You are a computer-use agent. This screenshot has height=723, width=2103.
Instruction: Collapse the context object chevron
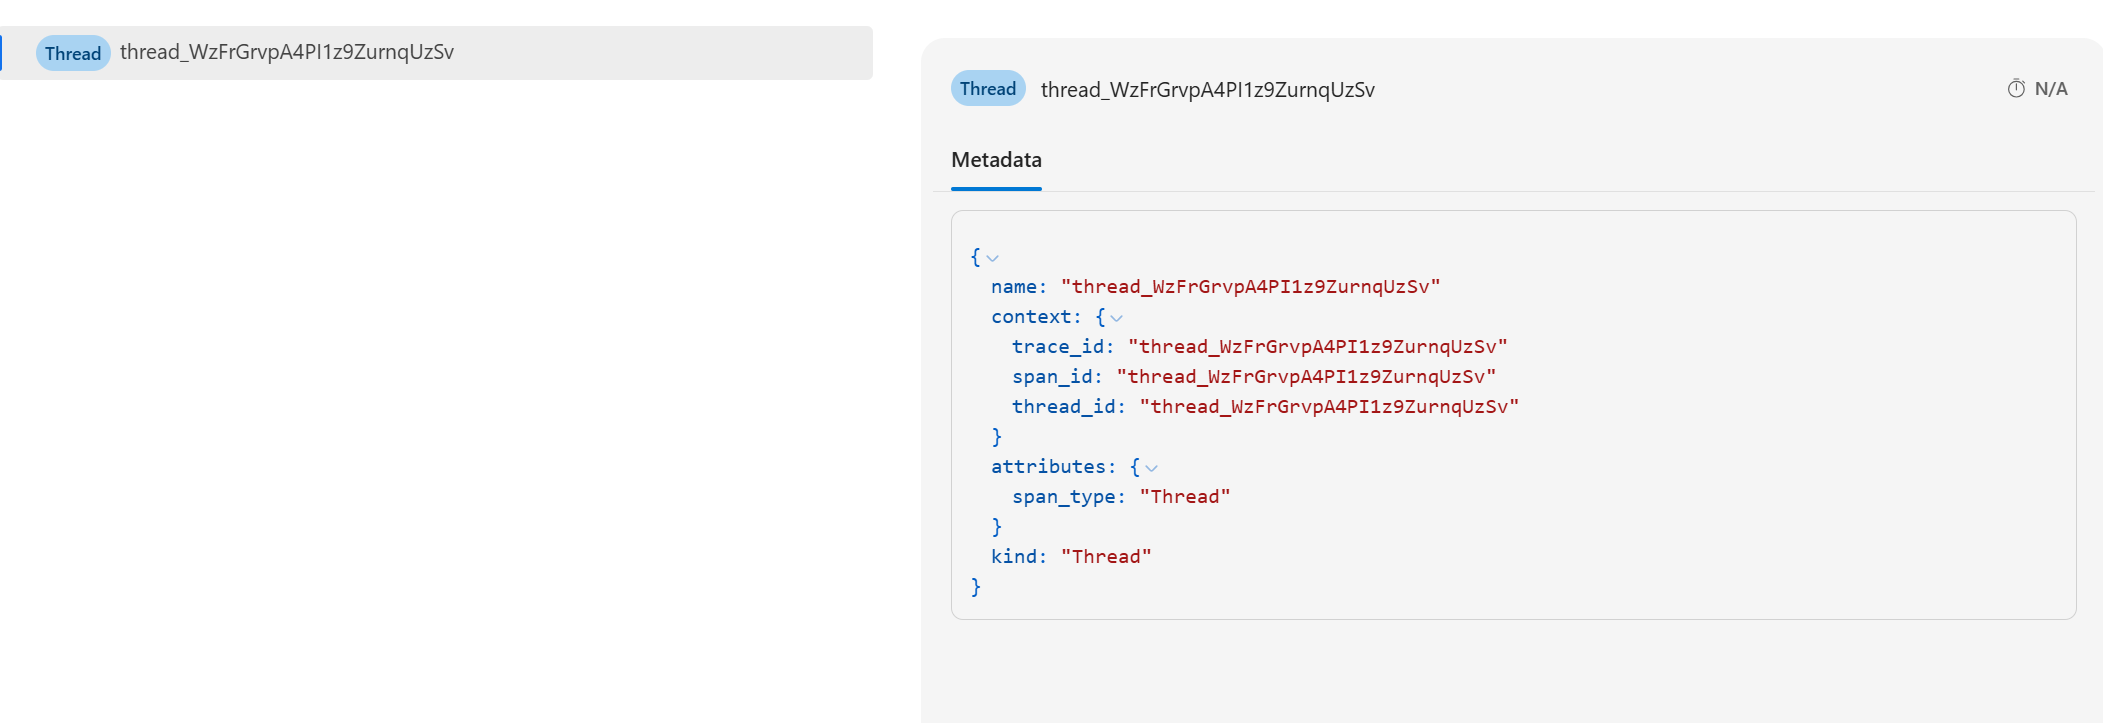click(1117, 318)
